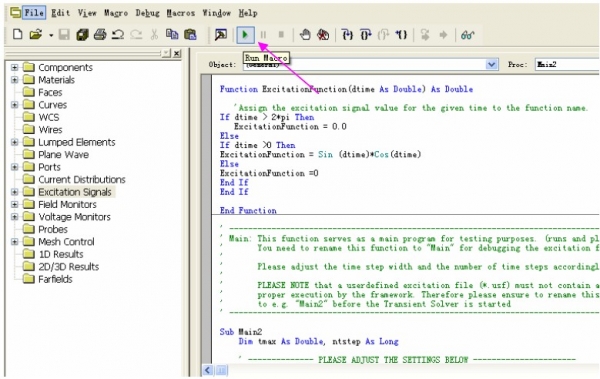The image size is (600, 379).
Task: Select the Excitation Signals folder label
Action: tap(75, 192)
